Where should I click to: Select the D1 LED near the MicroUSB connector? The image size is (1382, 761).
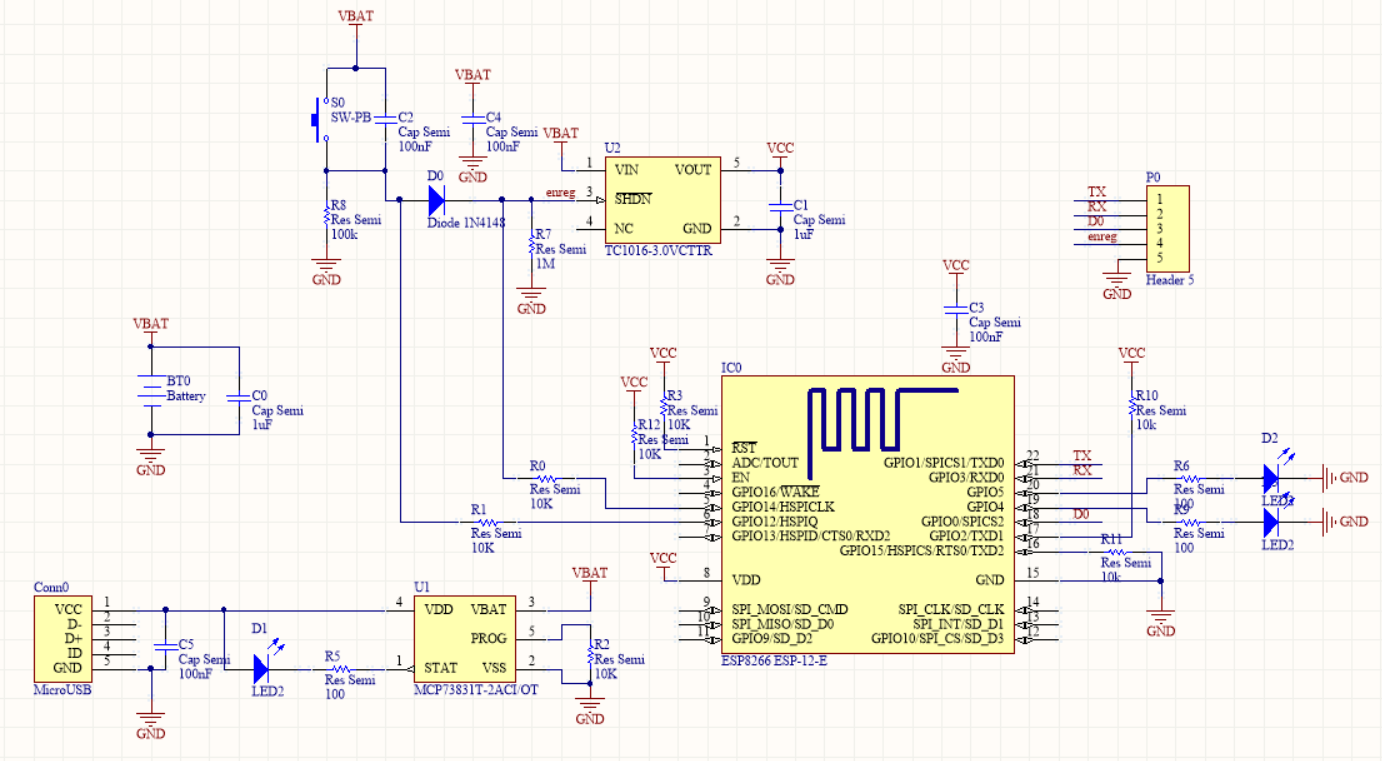(x=261, y=668)
